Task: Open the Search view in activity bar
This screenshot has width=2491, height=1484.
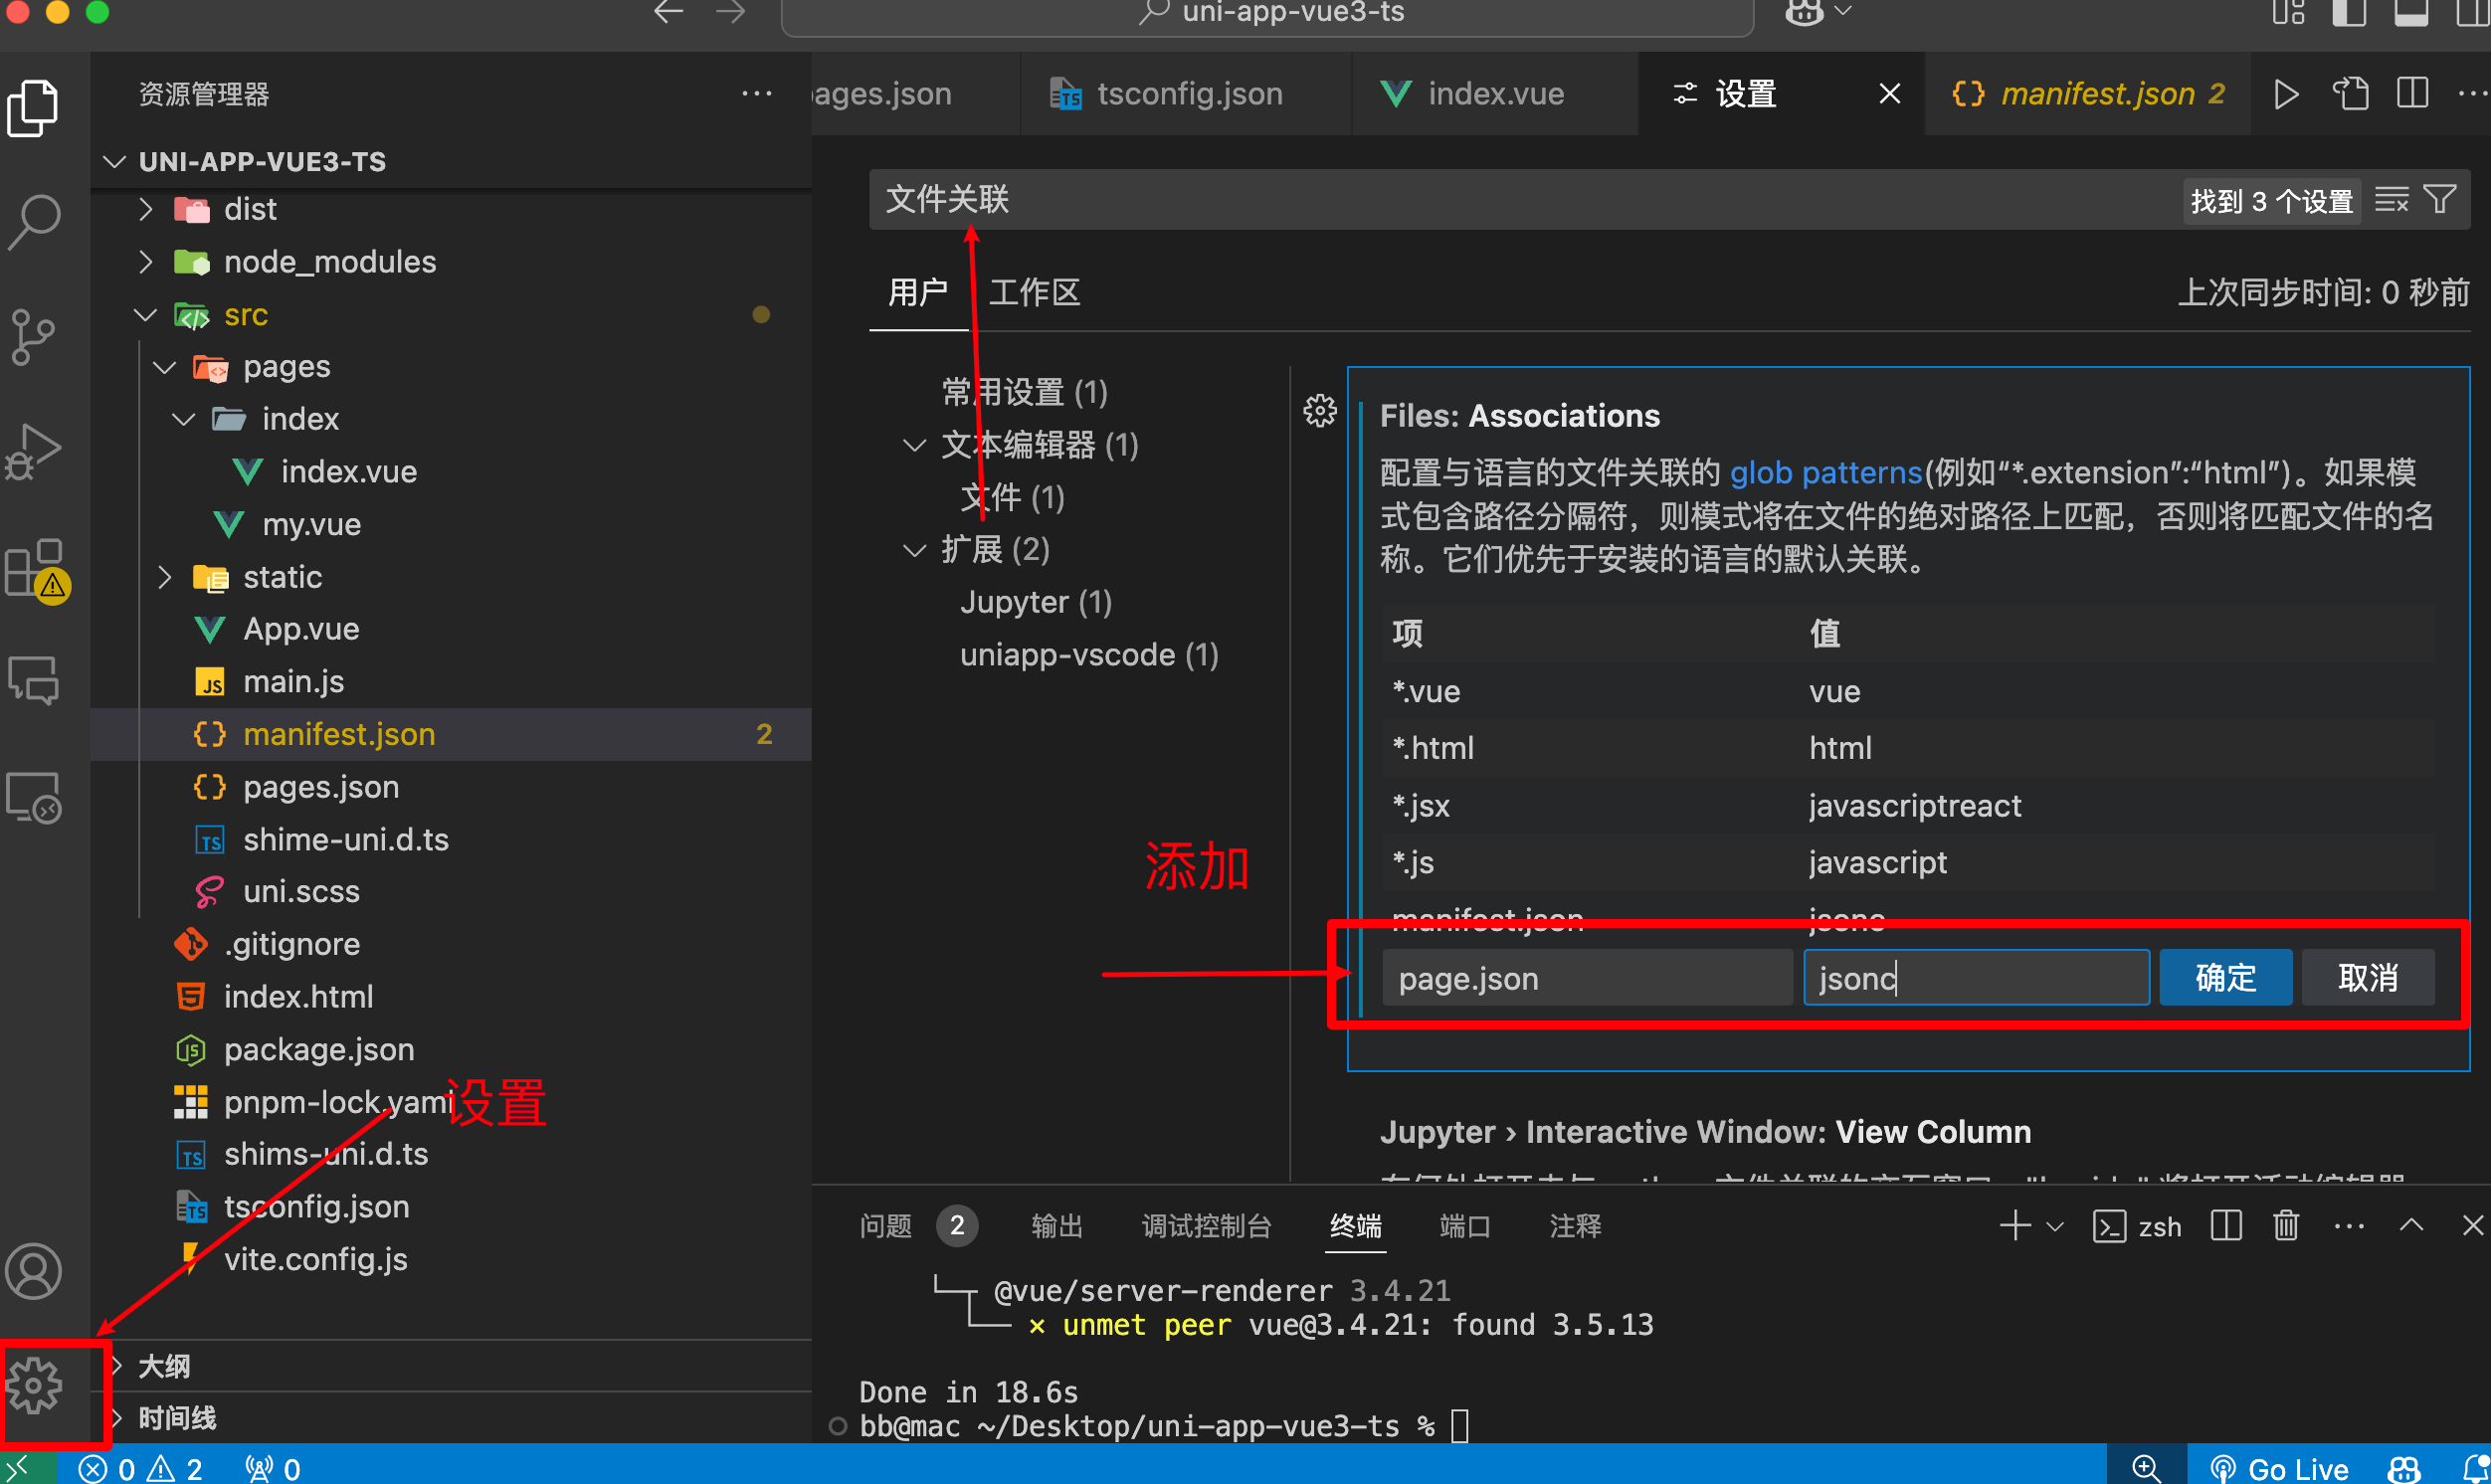Action: 34,221
